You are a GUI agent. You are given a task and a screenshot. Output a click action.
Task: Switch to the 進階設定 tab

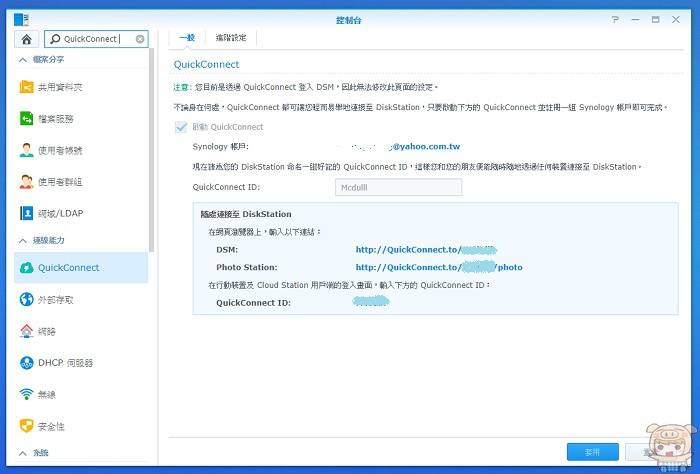tap(231, 38)
